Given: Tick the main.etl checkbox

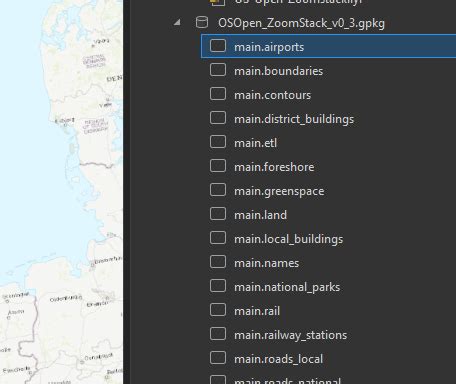Looking at the screenshot, I should click(x=218, y=142).
